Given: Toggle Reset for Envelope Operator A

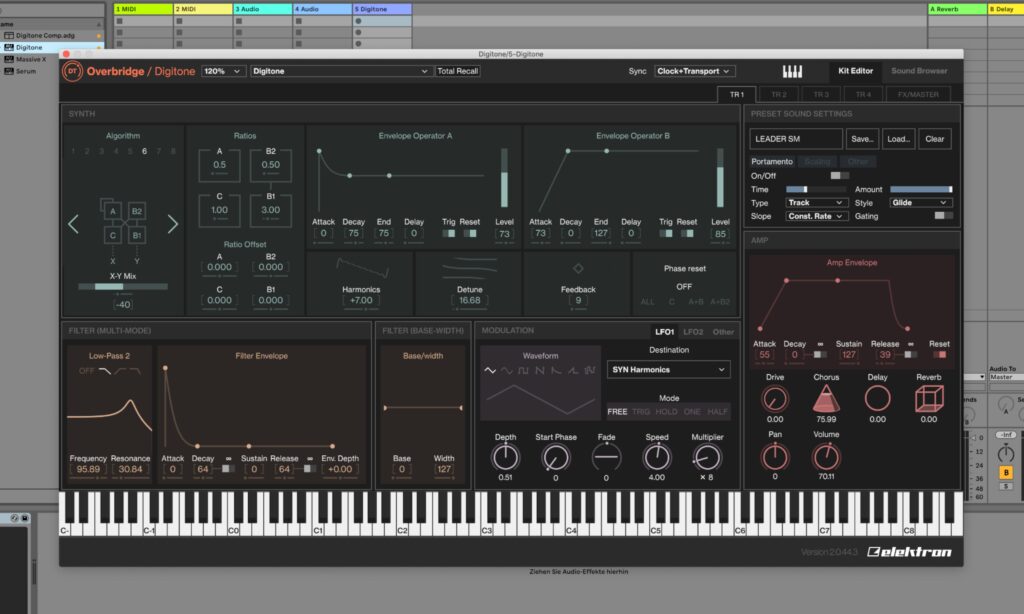Looking at the screenshot, I should (470, 233).
